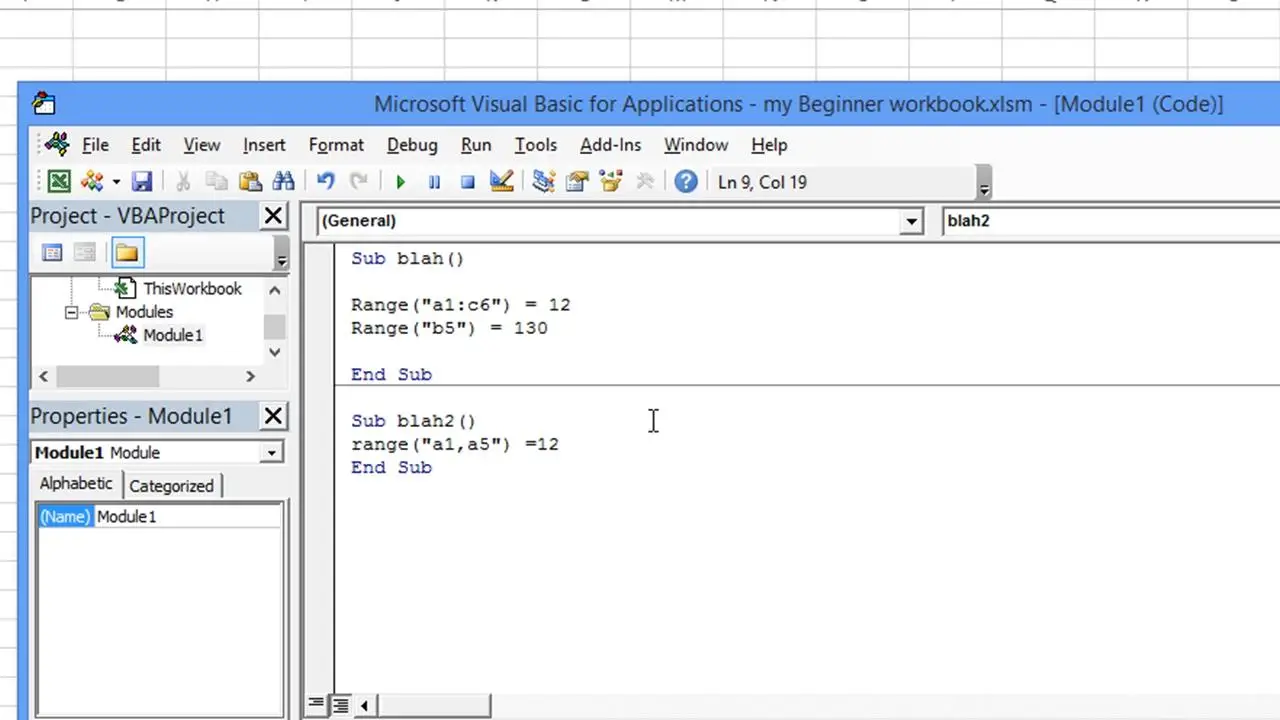Click the VBA menu bar control icon
The height and width of the screenshot is (720, 1280).
coord(57,145)
